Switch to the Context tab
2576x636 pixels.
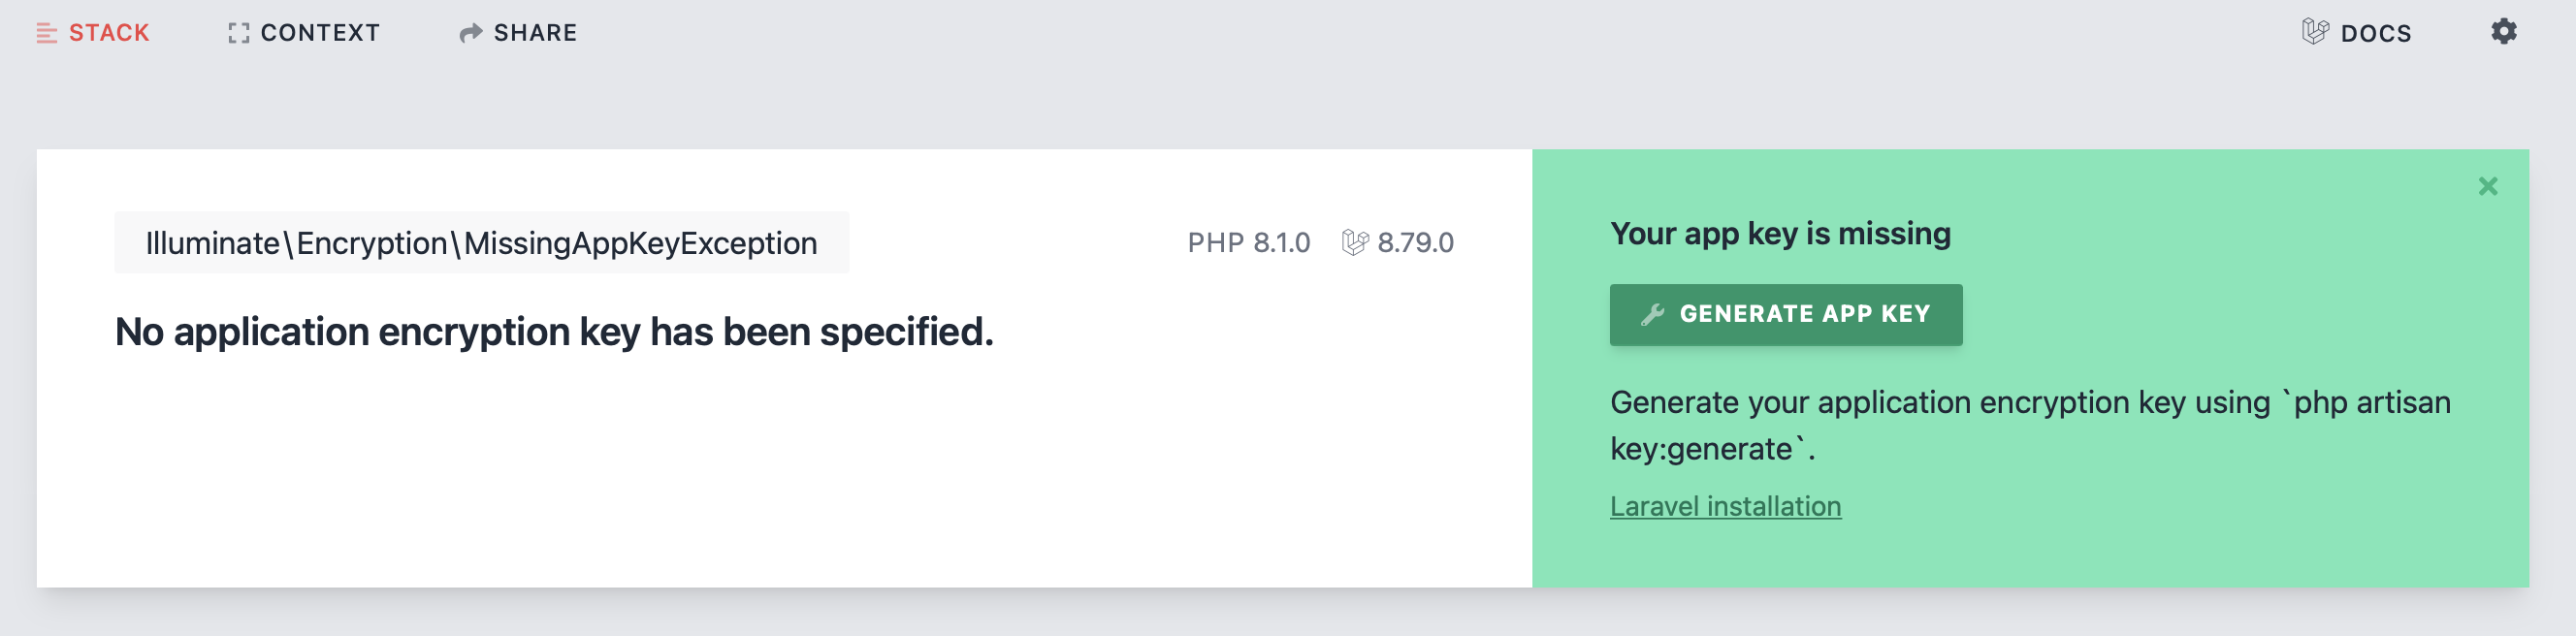(304, 33)
